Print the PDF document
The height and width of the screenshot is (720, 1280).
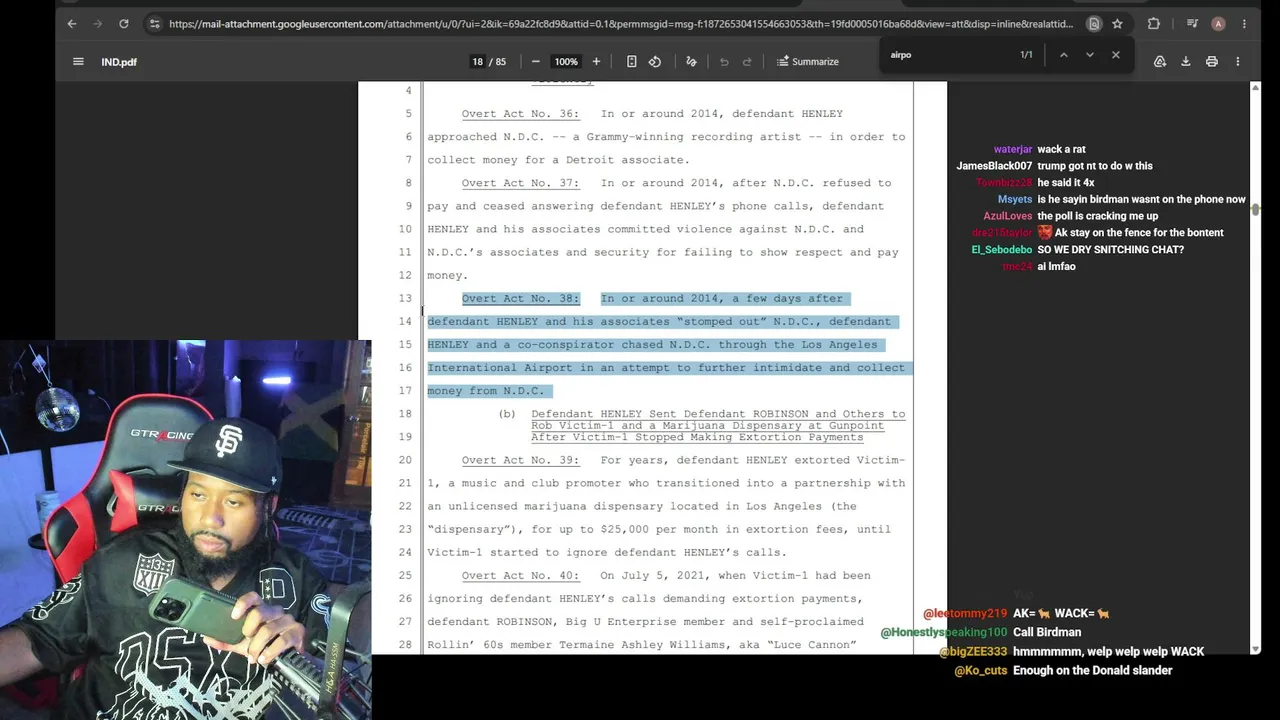coord(1212,62)
